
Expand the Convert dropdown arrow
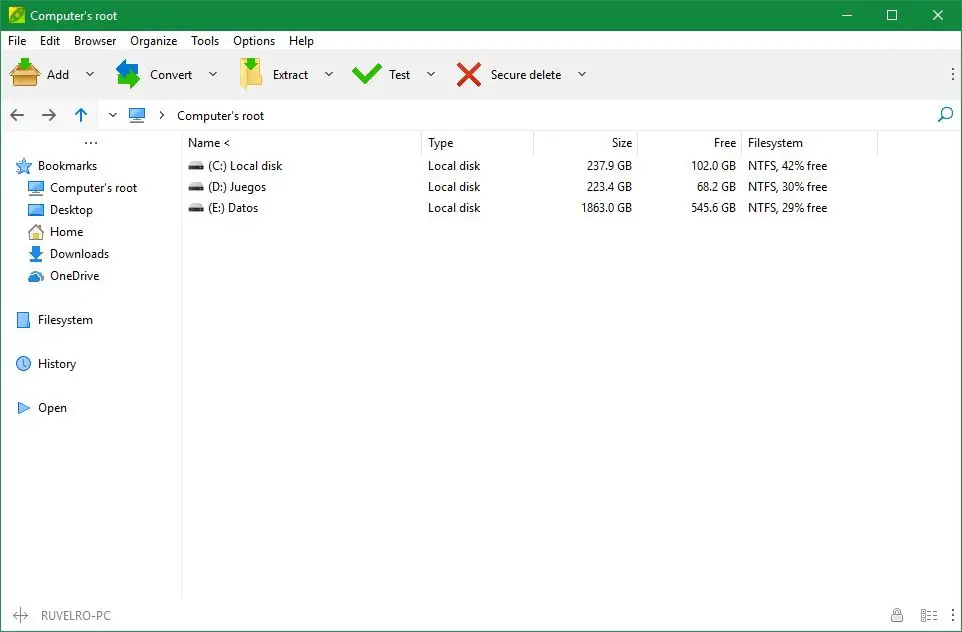tap(213, 74)
